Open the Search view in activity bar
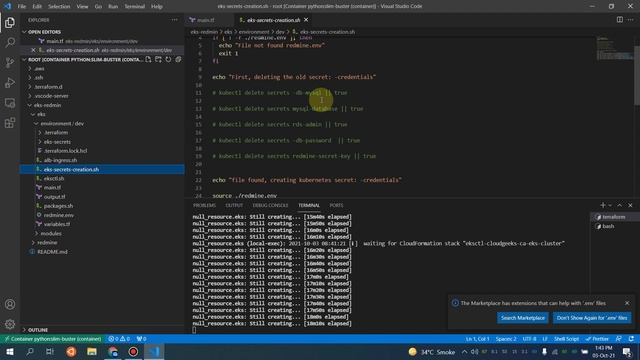Image resolution: width=640 pixels, height=360 pixels. coord(10,42)
